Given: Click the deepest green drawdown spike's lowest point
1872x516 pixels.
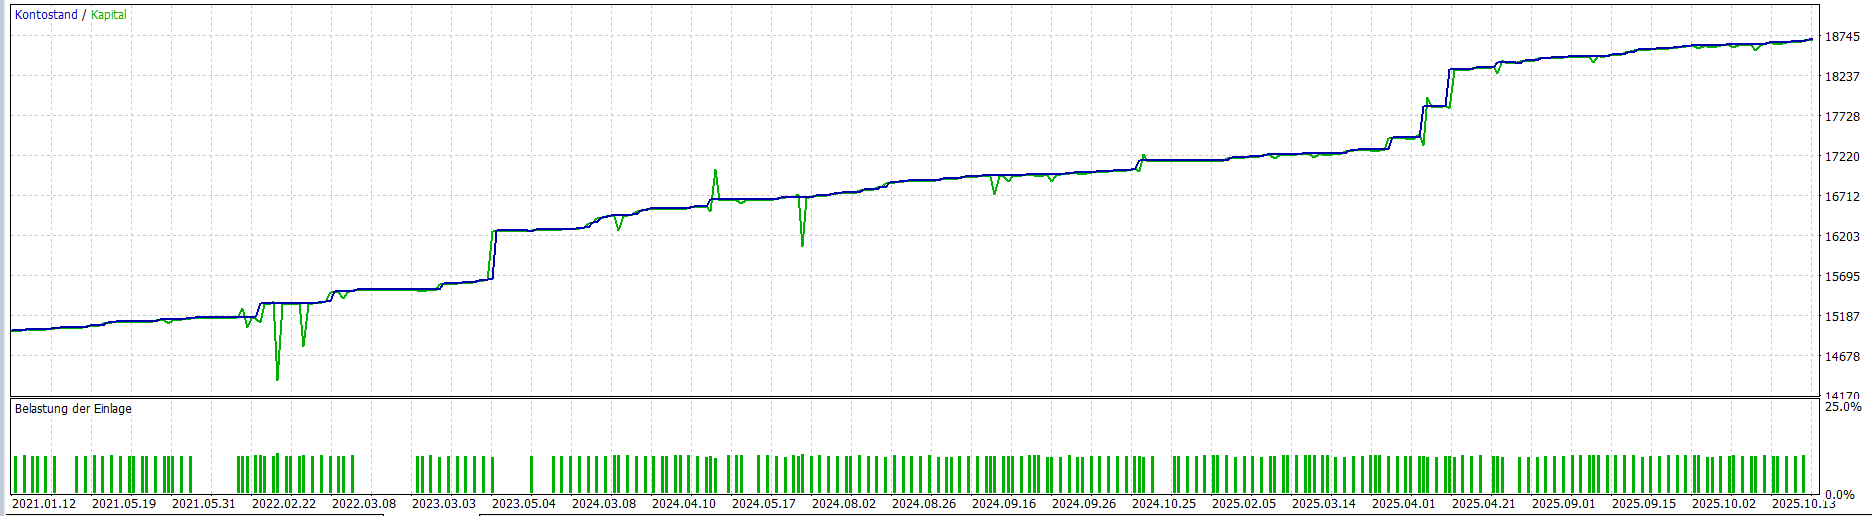Looking at the screenshot, I should (x=277, y=378).
